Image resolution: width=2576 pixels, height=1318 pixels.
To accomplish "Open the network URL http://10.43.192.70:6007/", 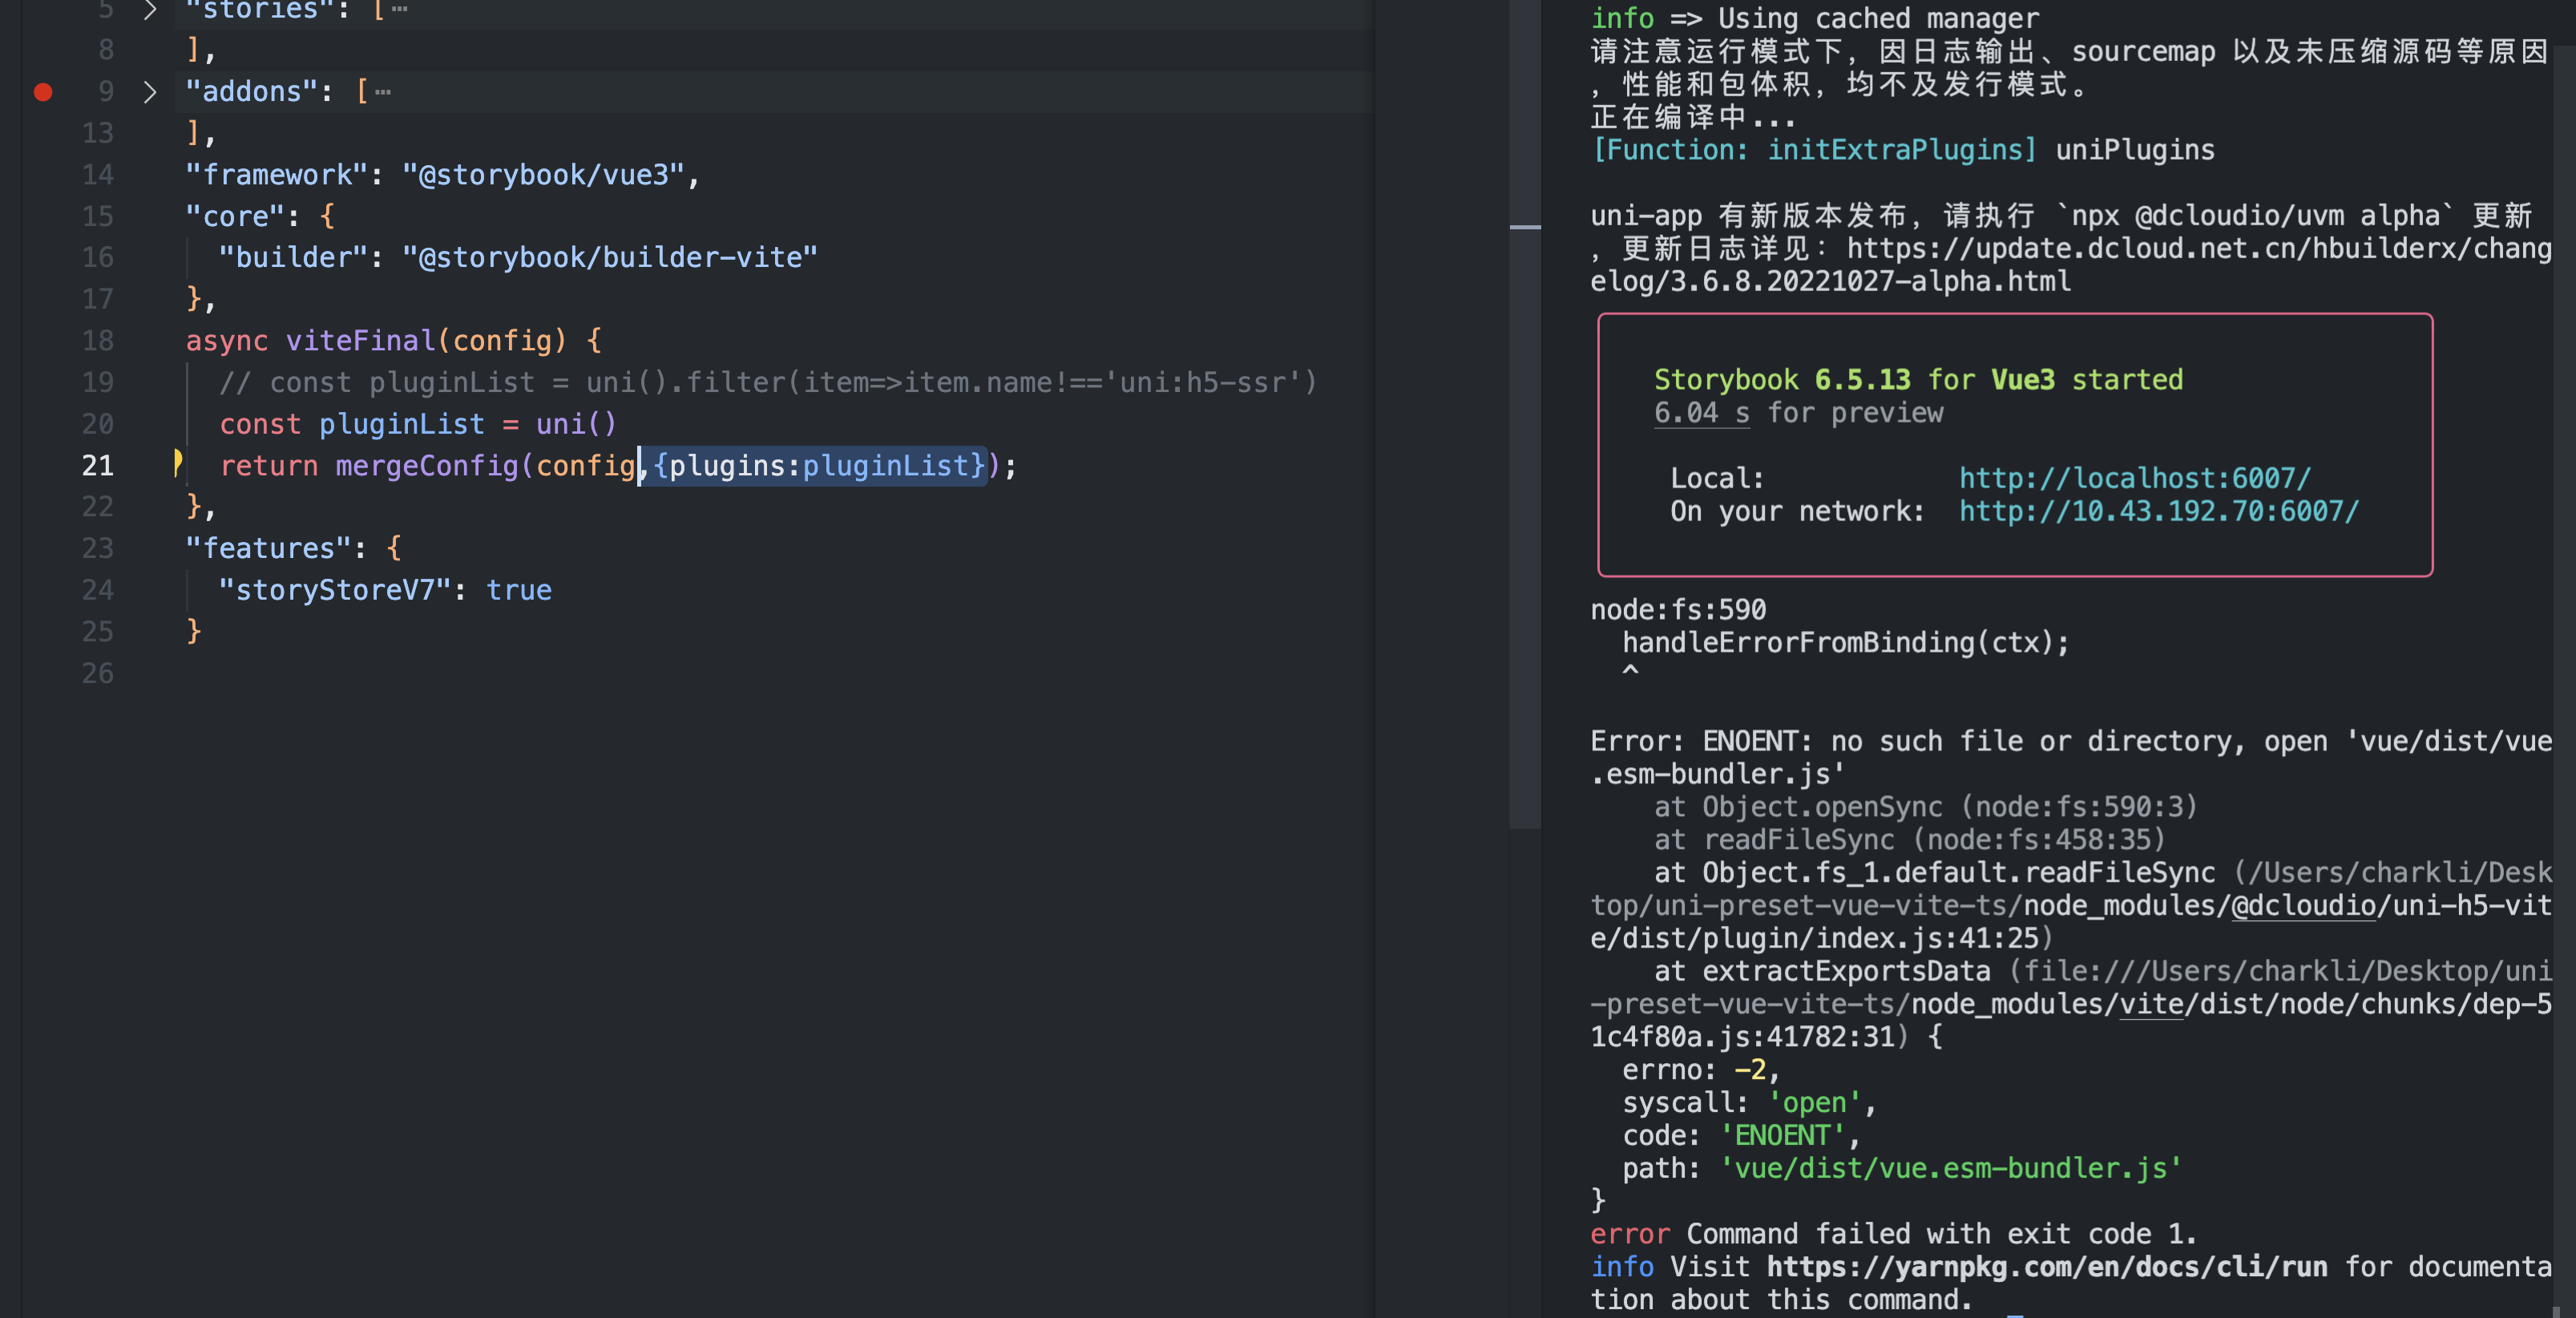I will [x=2158, y=511].
